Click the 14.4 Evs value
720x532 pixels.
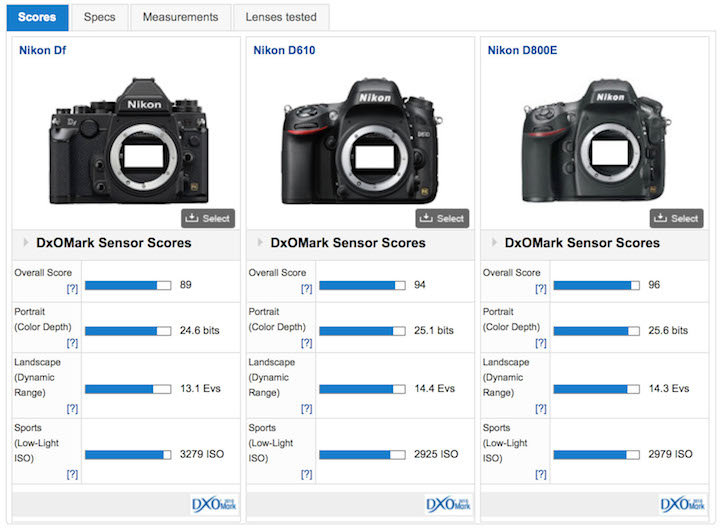[x=435, y=389]
